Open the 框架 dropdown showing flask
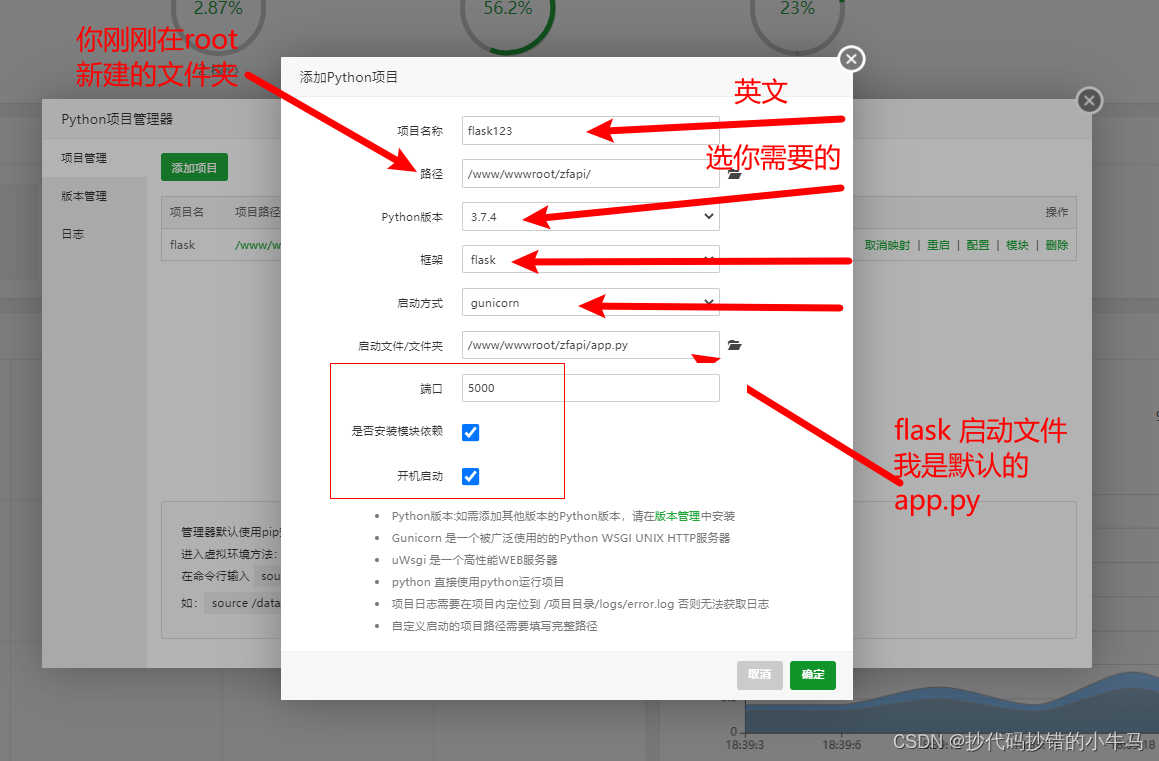 click(591, 259)
